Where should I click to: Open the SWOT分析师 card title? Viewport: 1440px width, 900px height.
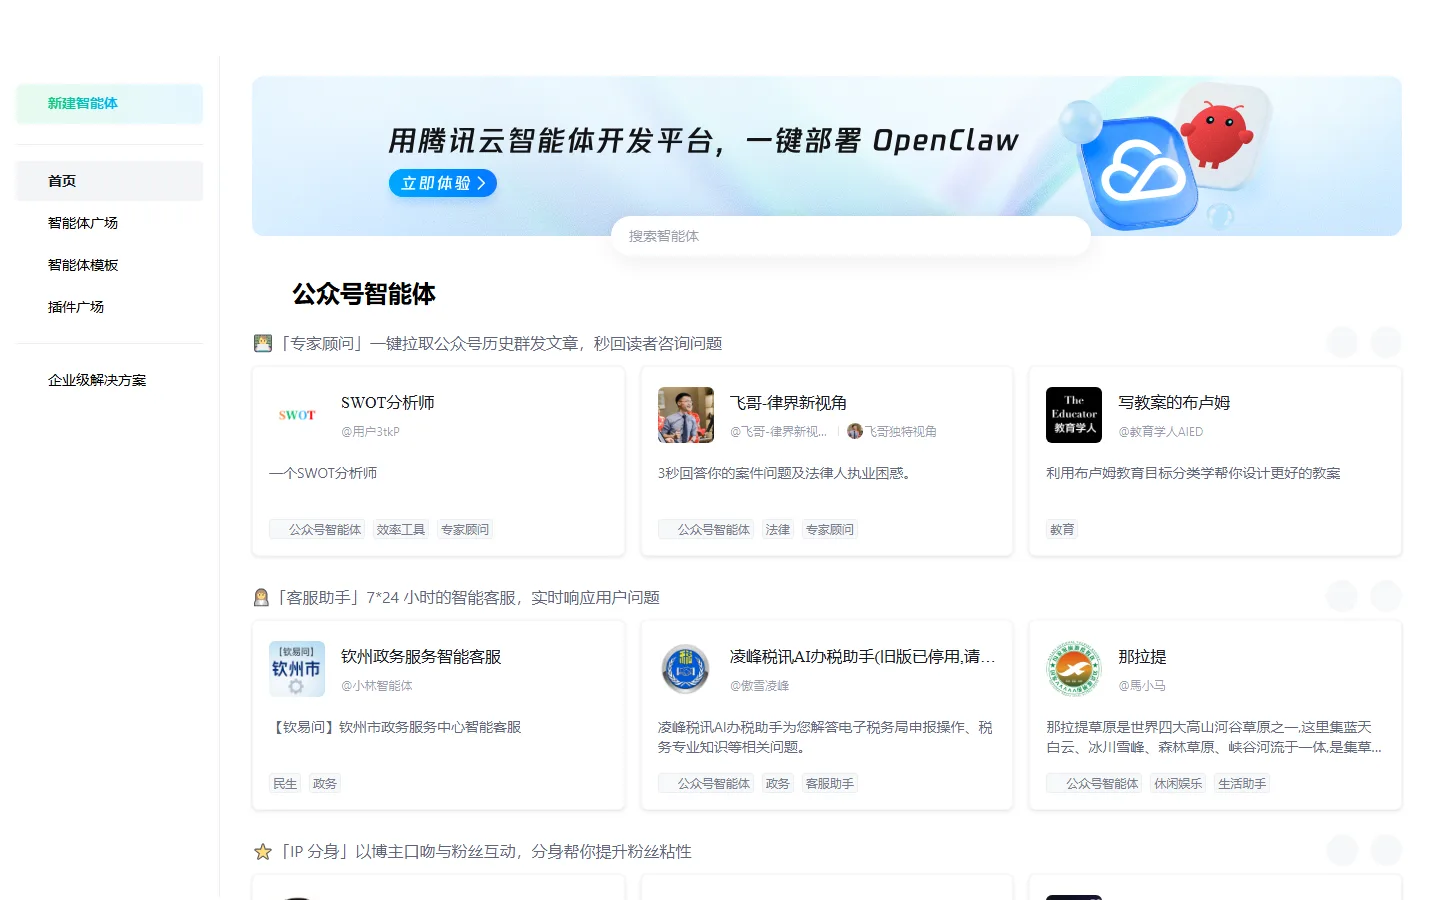coord(388,403)
